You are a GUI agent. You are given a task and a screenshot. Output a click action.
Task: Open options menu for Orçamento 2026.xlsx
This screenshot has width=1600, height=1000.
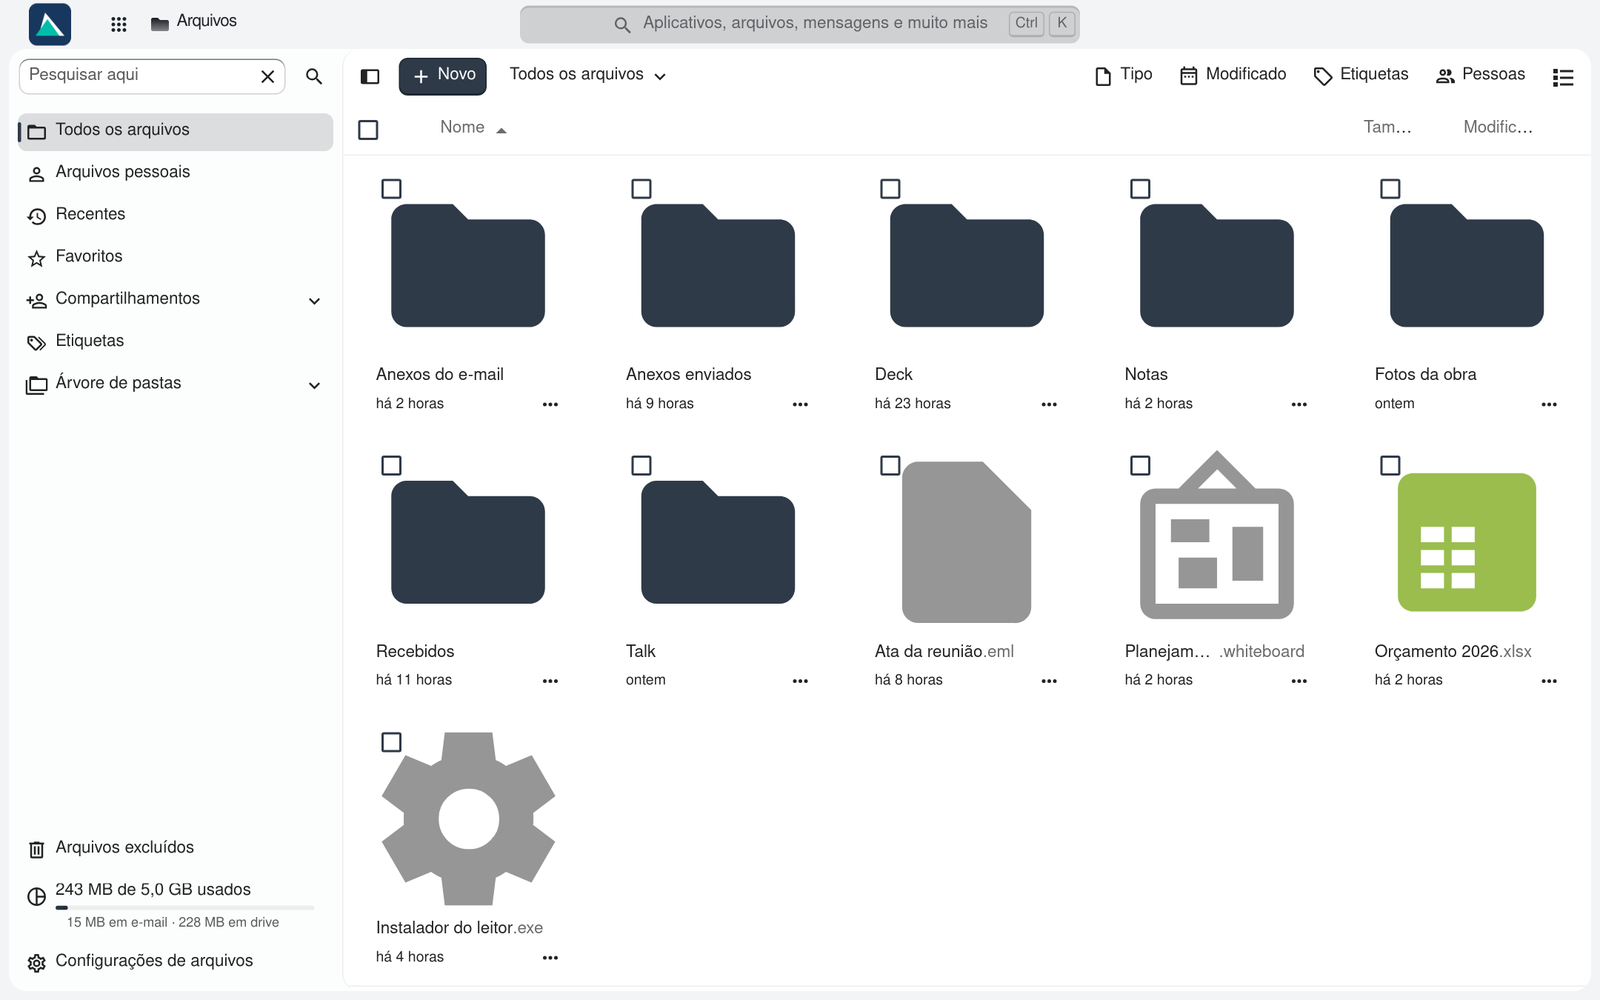tap(1549, 681)
